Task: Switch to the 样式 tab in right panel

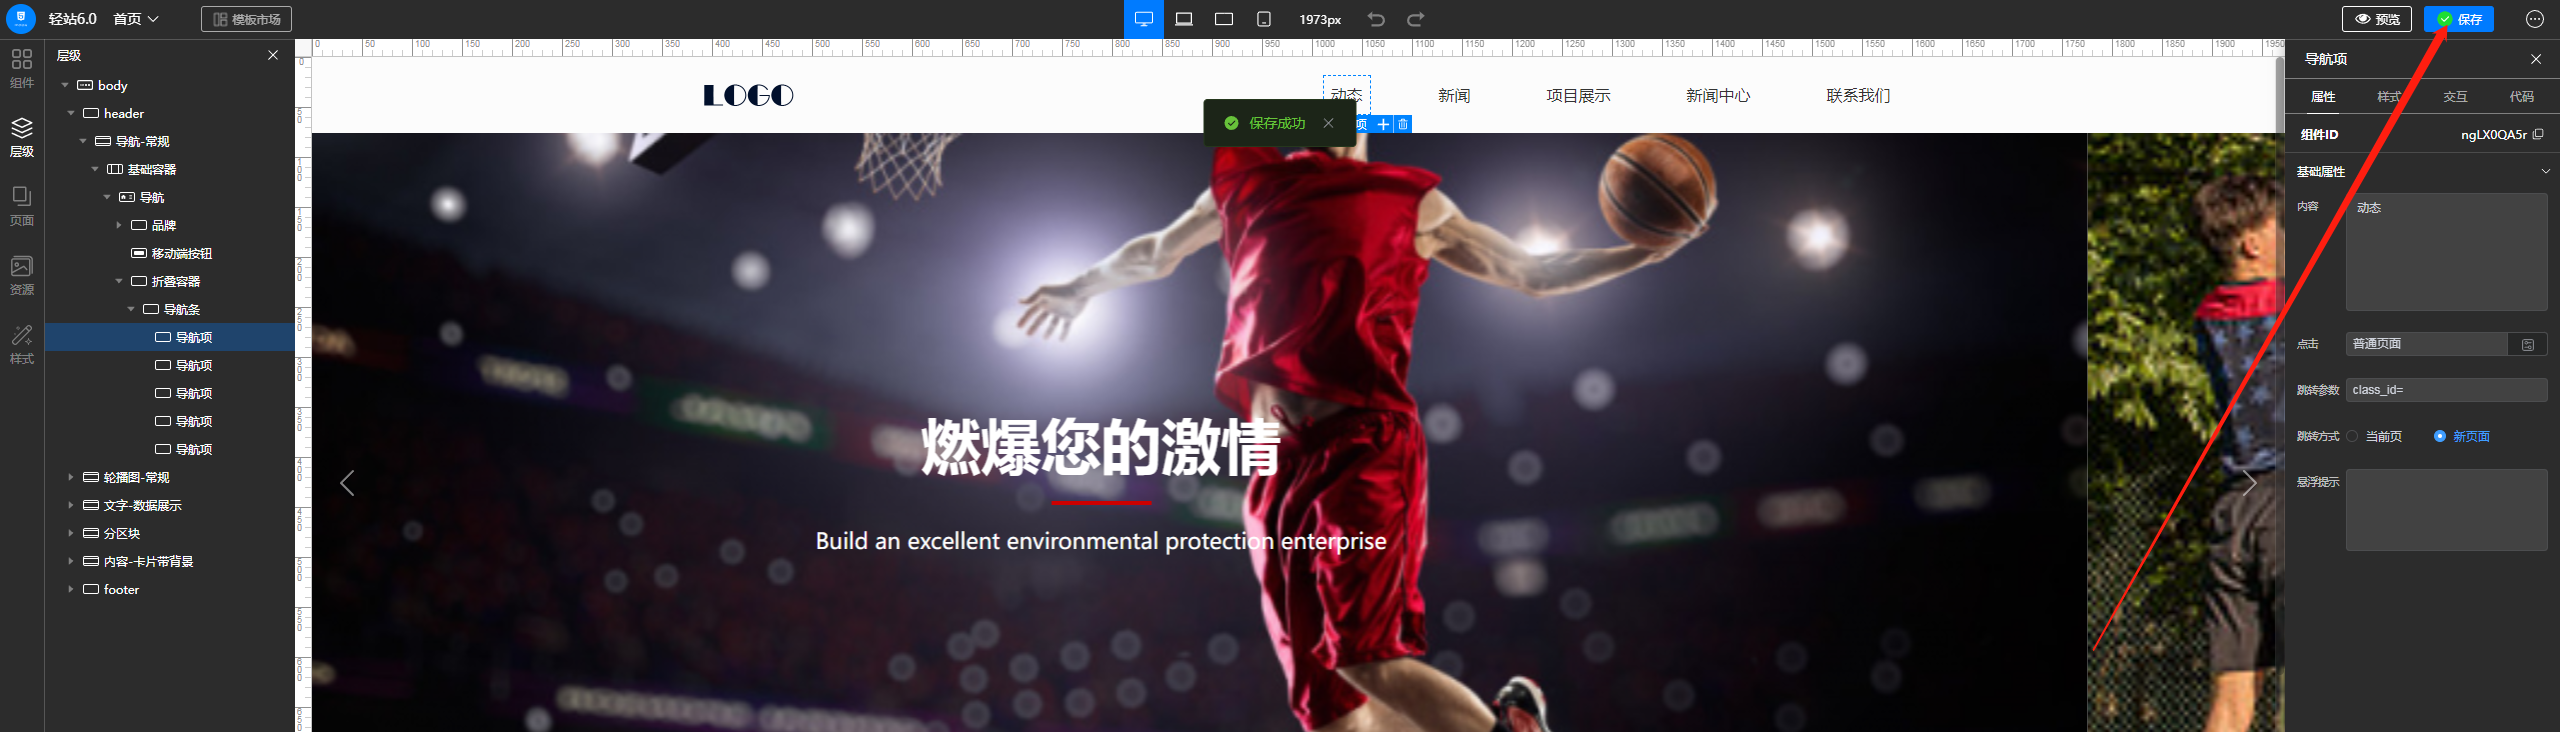Action: pos(2389,96)
